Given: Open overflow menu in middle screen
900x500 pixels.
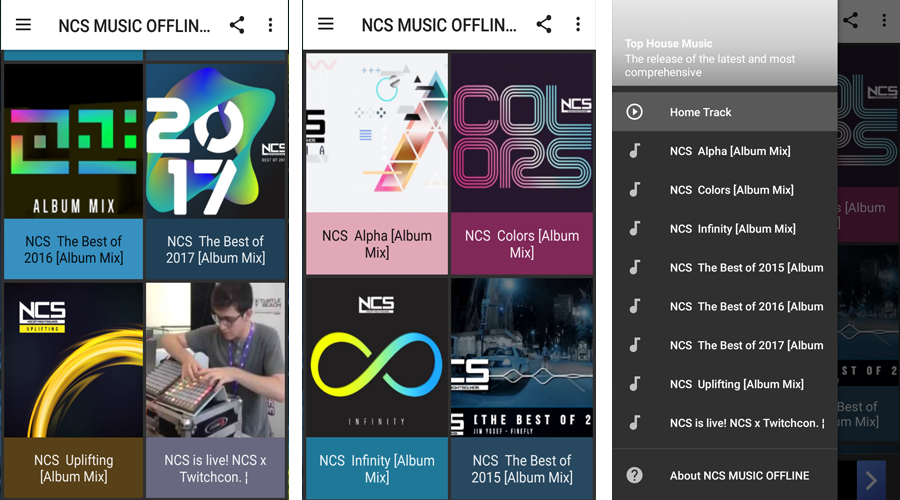Looking at the screenshot, I should pos(578,24).
